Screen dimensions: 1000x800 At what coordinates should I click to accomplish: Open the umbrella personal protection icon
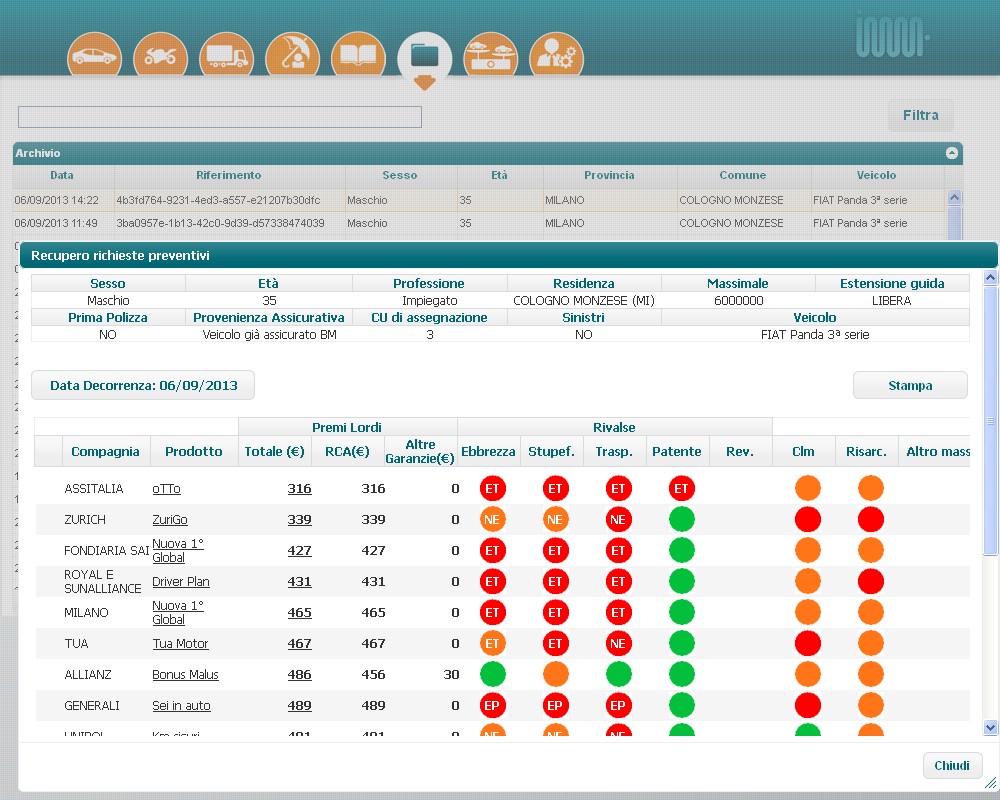pos(292,56)
